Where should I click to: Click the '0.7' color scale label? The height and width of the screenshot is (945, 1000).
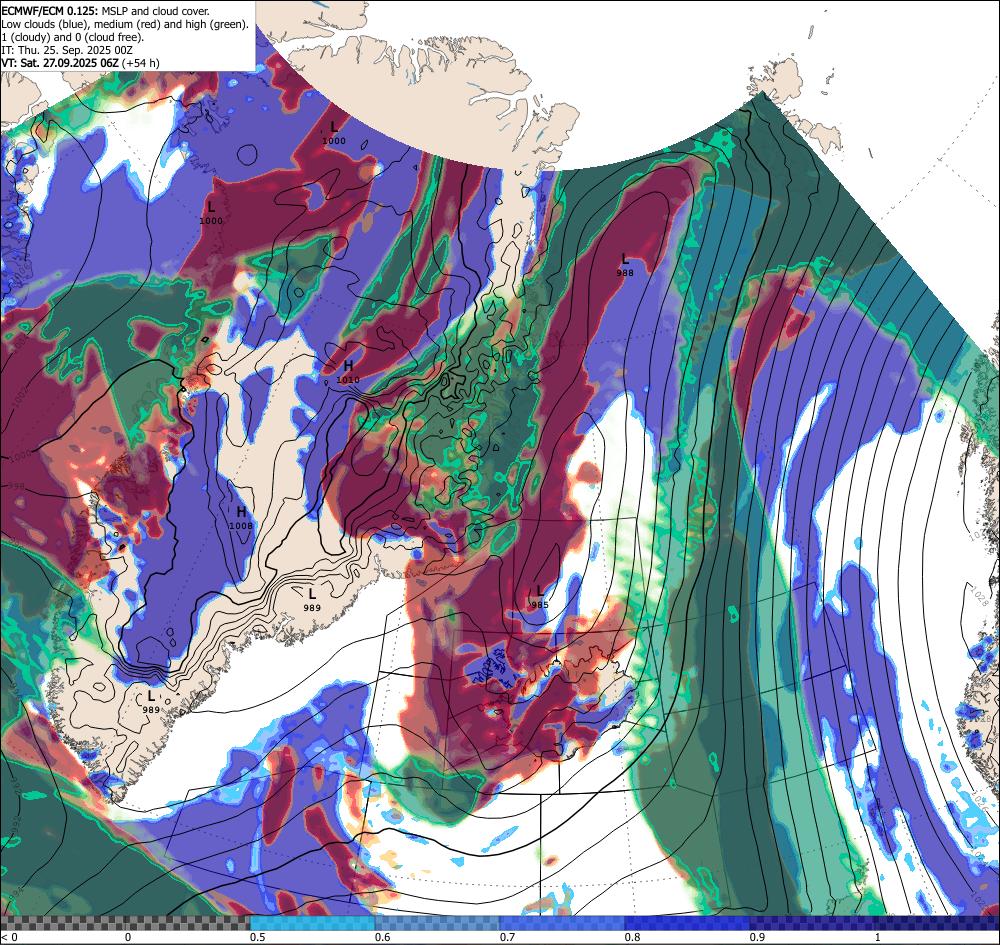[508, 937]
